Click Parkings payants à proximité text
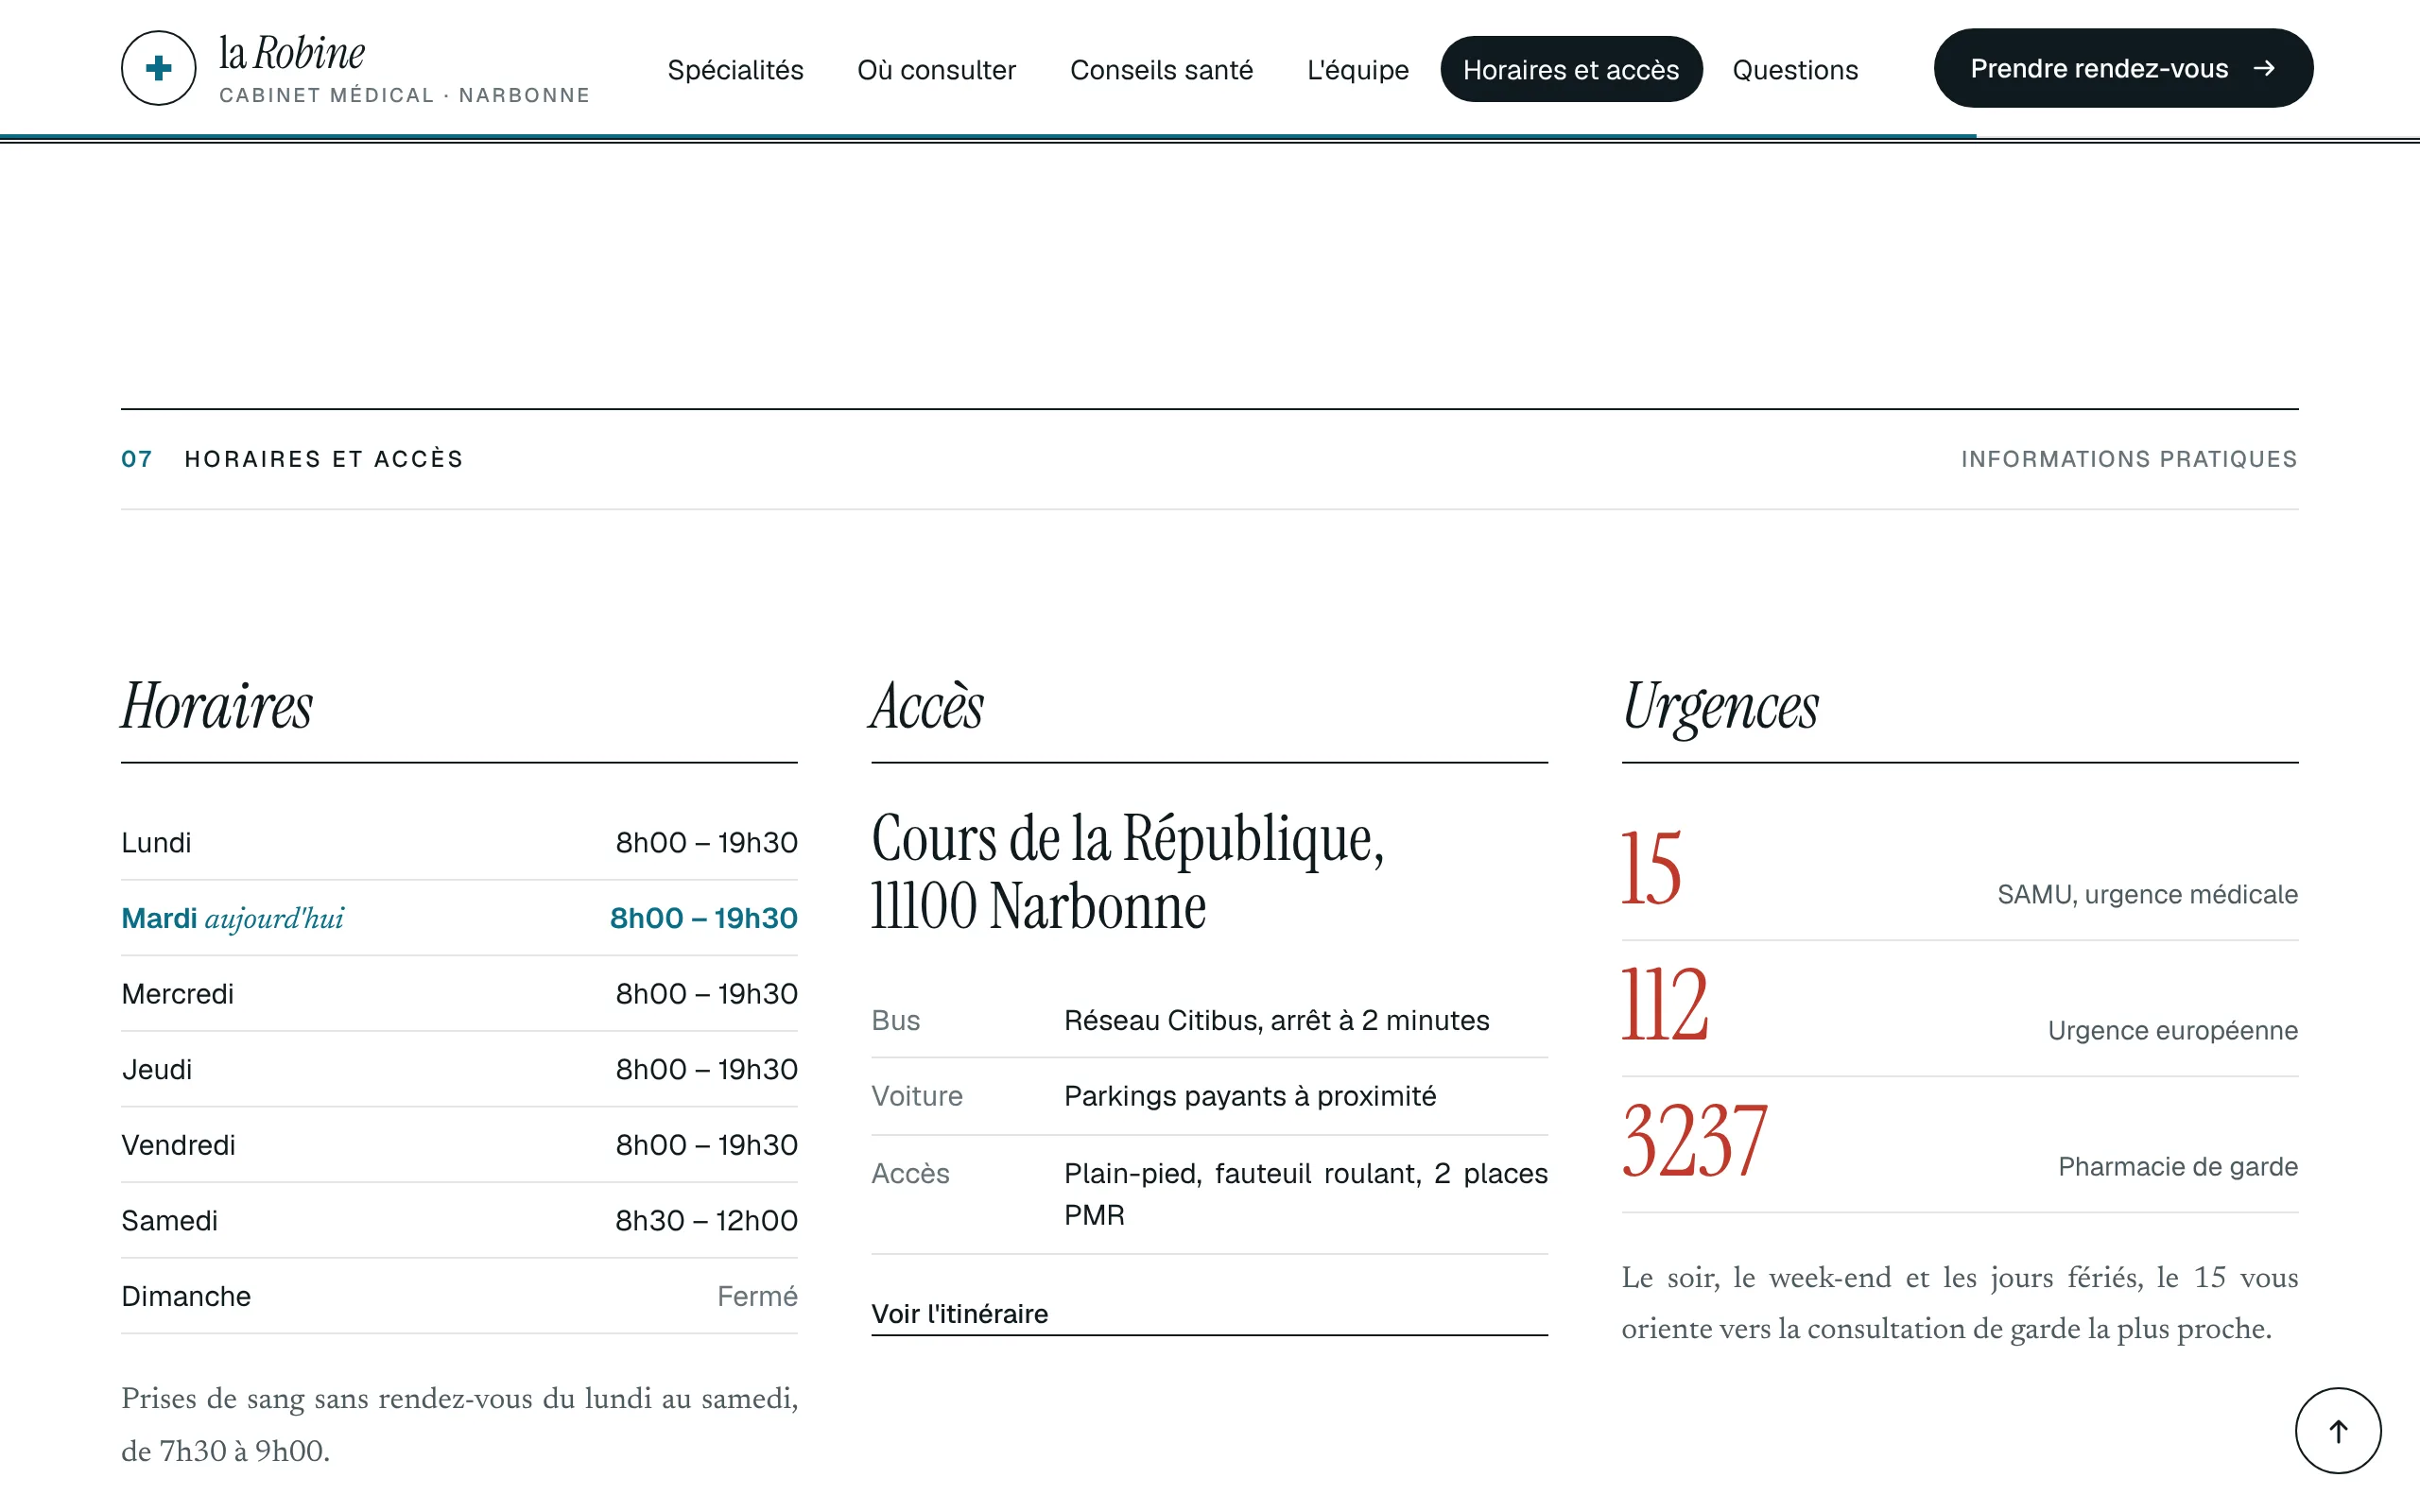Viewport: 2420px width, 1512px height. click(1250, 1096)
